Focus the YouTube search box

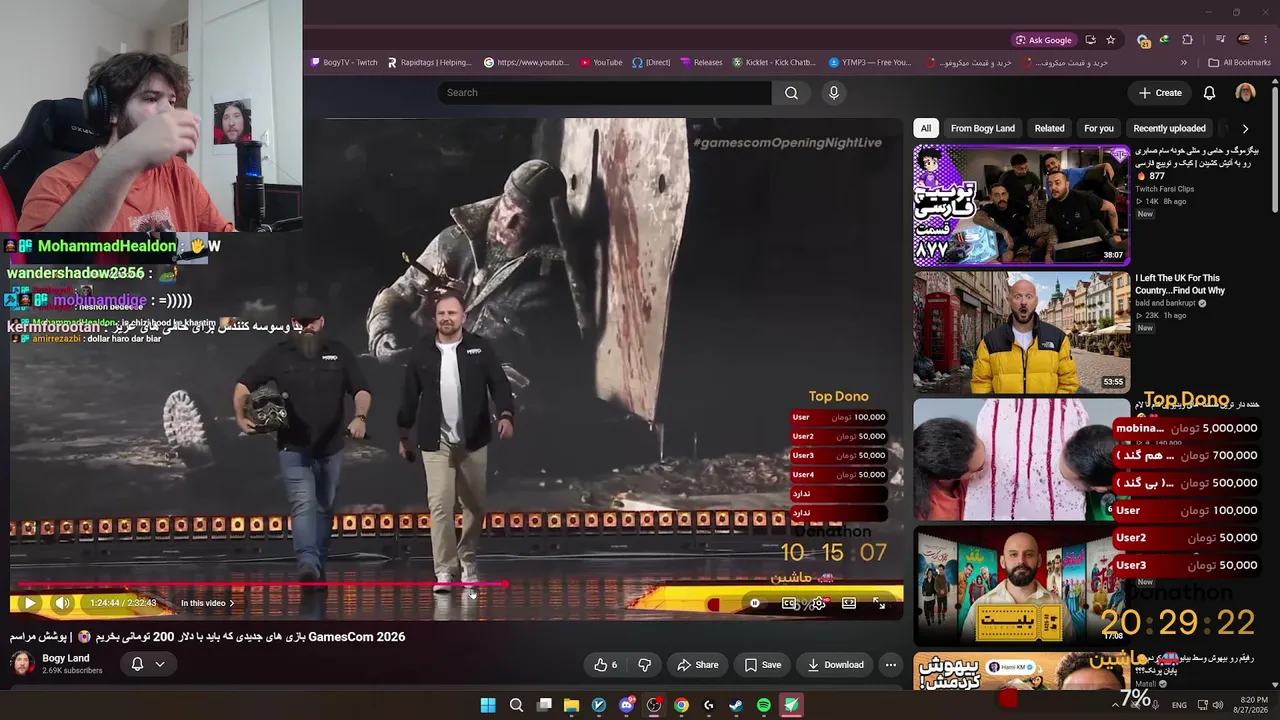click(x=604, y=93)
